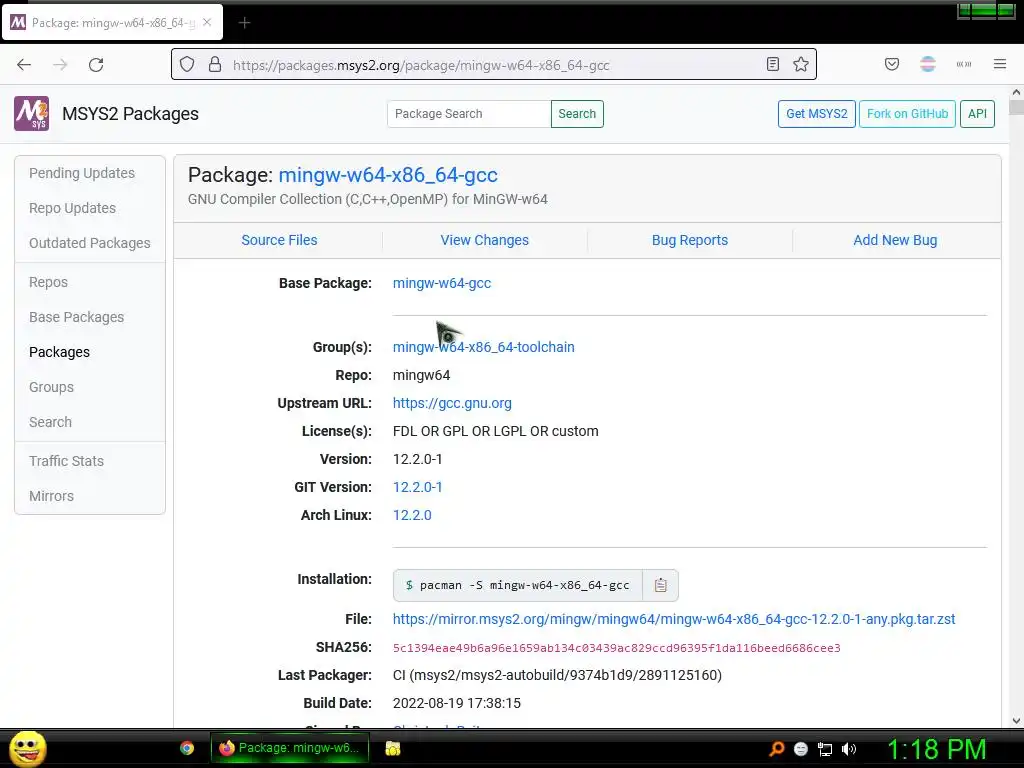
Task: Click the SHA256 hash value
Action: coord(616,648)
